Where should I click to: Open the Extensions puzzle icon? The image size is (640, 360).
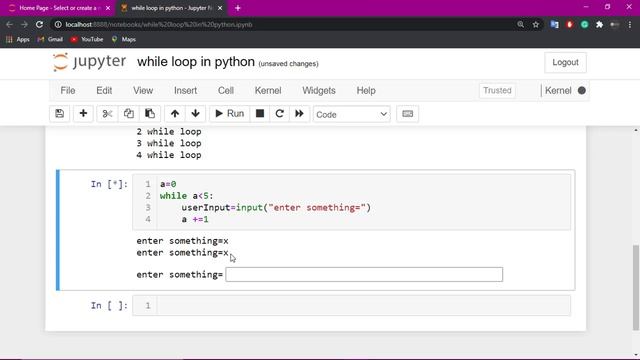click(599, 24)
